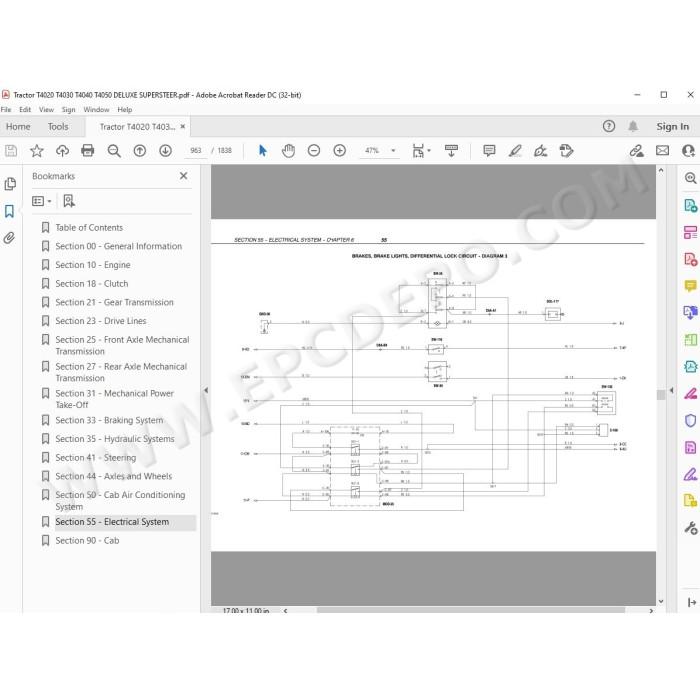The image size is (700, 700).
Task: Open the right pane search tool
Action: click(x=690, y=178)
